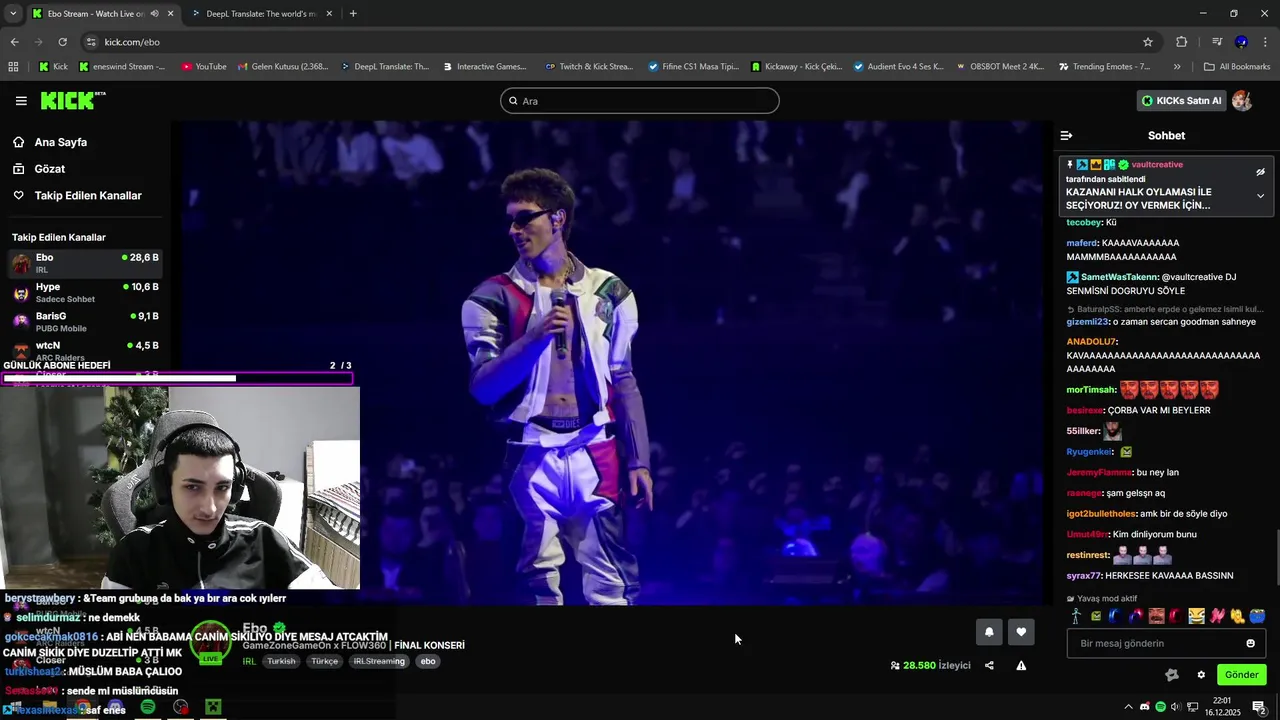Click the KICKs gift icon beside settings
This screenshot has height=720, width=1280.
tap(1172, 675)
